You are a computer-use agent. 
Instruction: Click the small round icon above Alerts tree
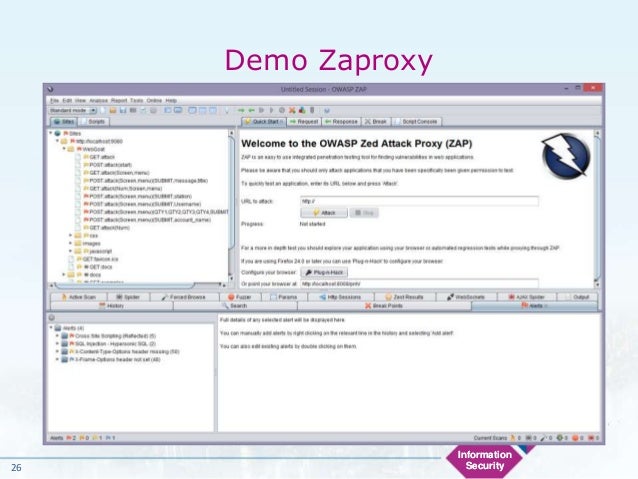(x=52, y=318)
